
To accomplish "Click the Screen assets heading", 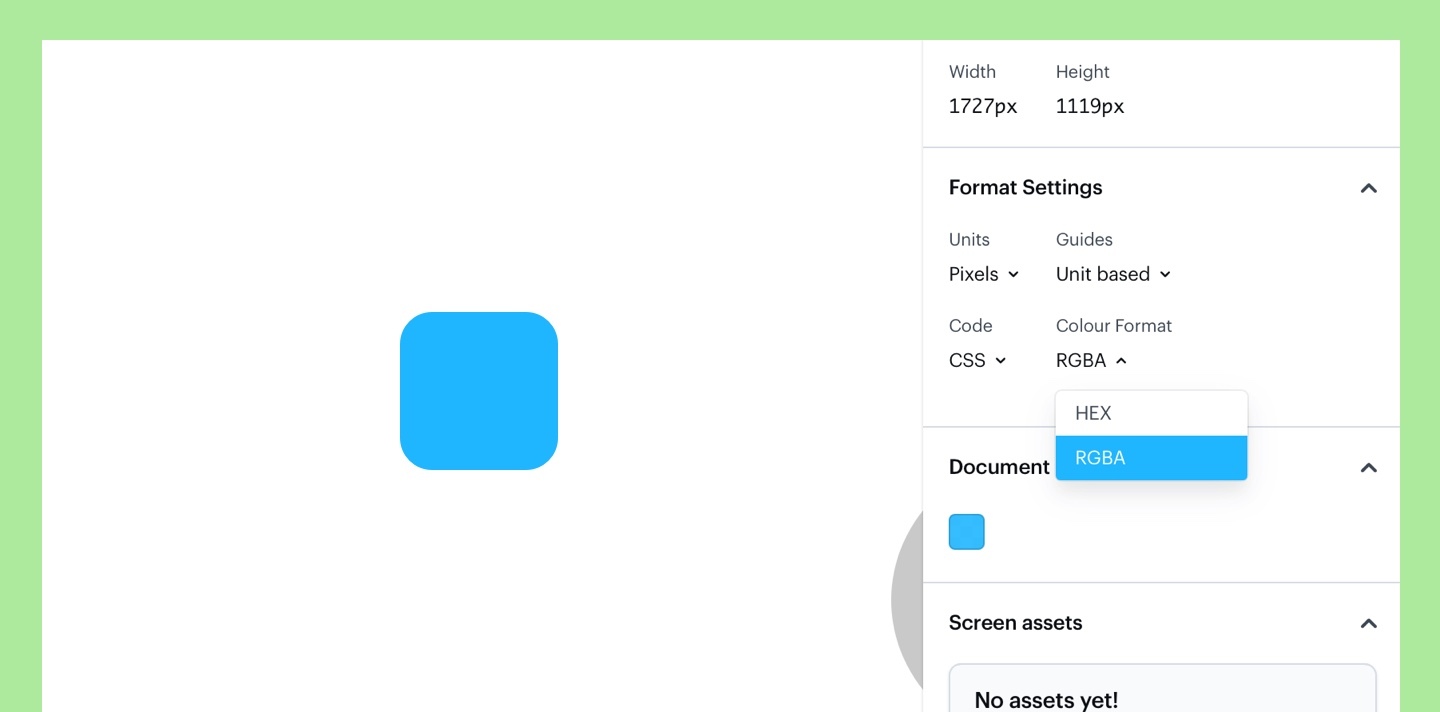I will pyautogui.click(x=1015, y=623).
